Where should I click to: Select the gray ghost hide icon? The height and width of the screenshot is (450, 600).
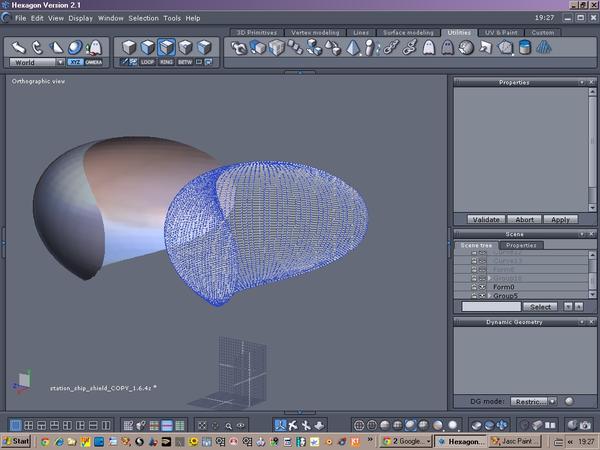pos(447,48)
